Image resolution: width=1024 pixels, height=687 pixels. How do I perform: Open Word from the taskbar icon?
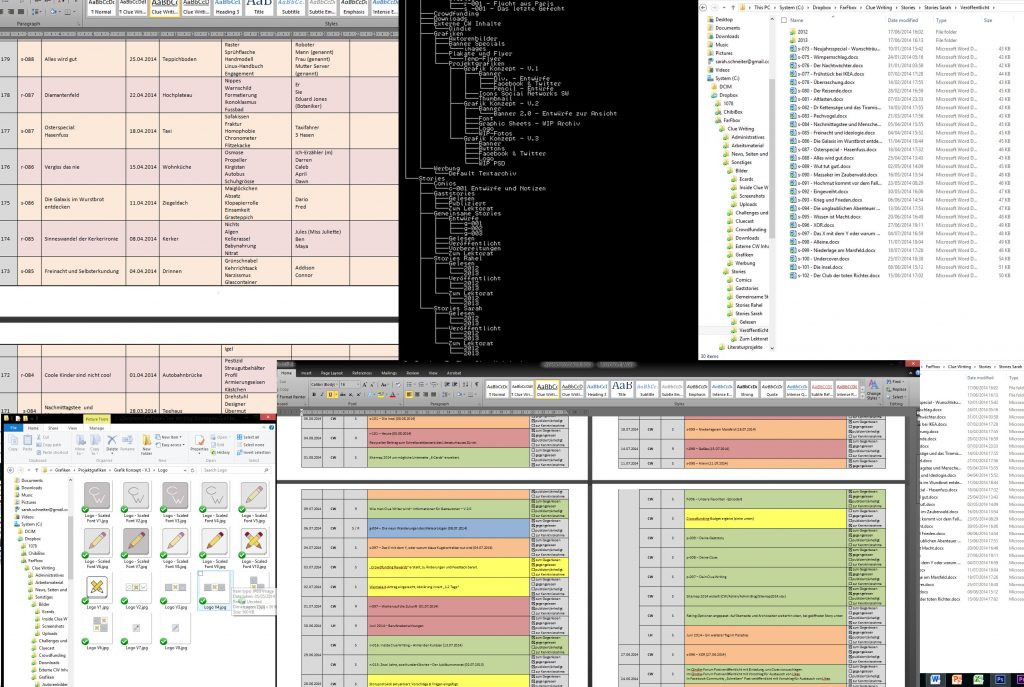pyautogui.click(x=935, y=678)
